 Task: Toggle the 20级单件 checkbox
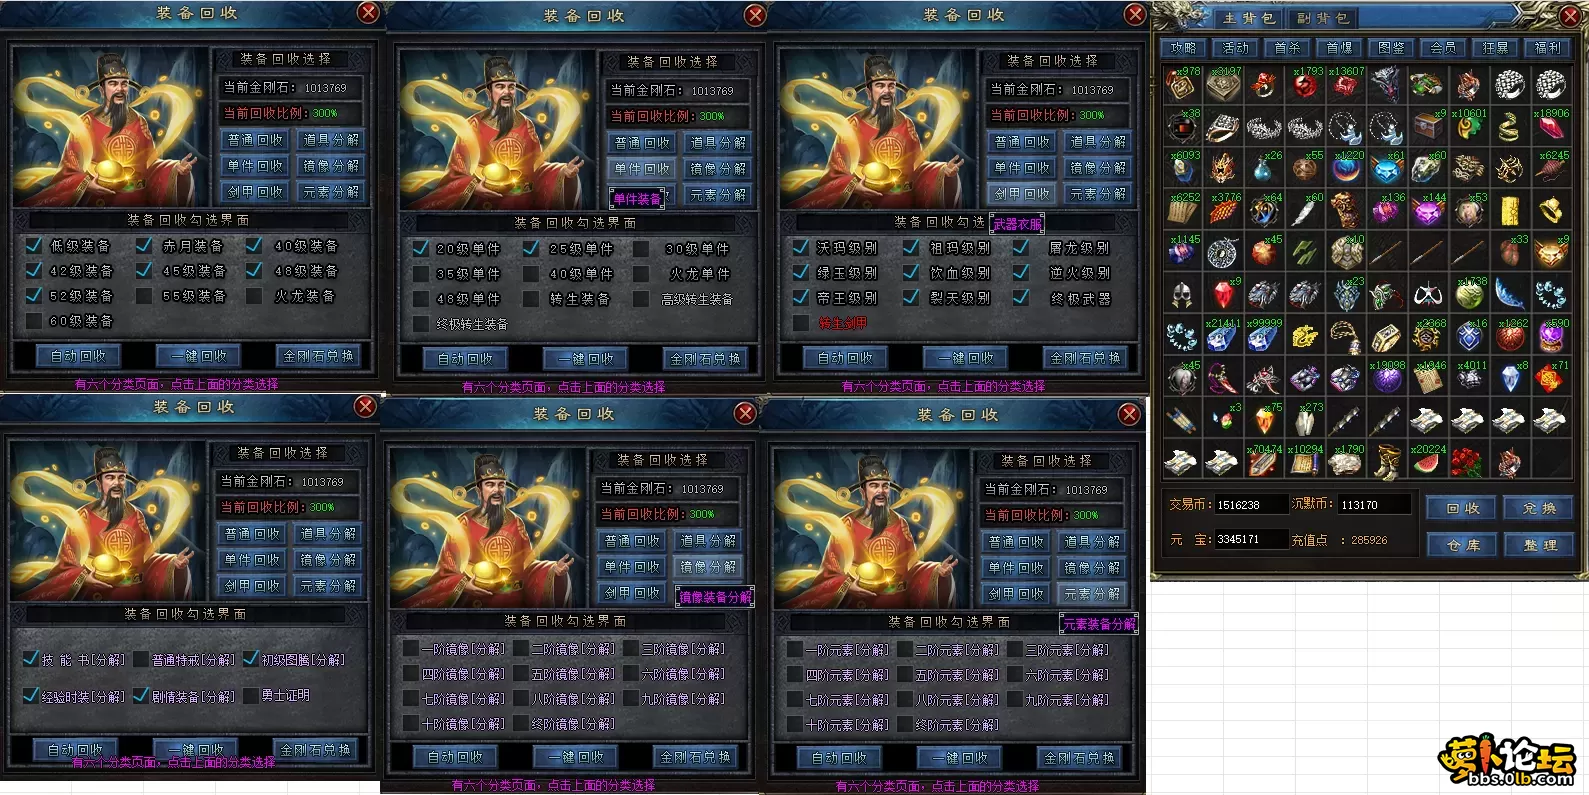[421, 248]
